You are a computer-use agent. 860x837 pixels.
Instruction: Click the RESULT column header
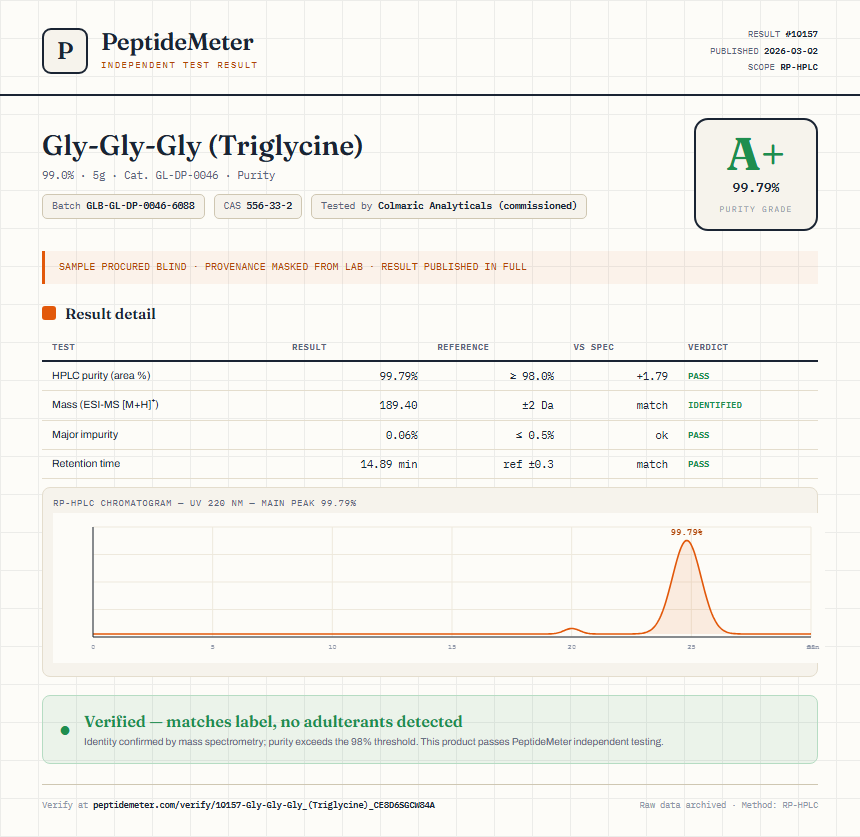click(309, 347)
